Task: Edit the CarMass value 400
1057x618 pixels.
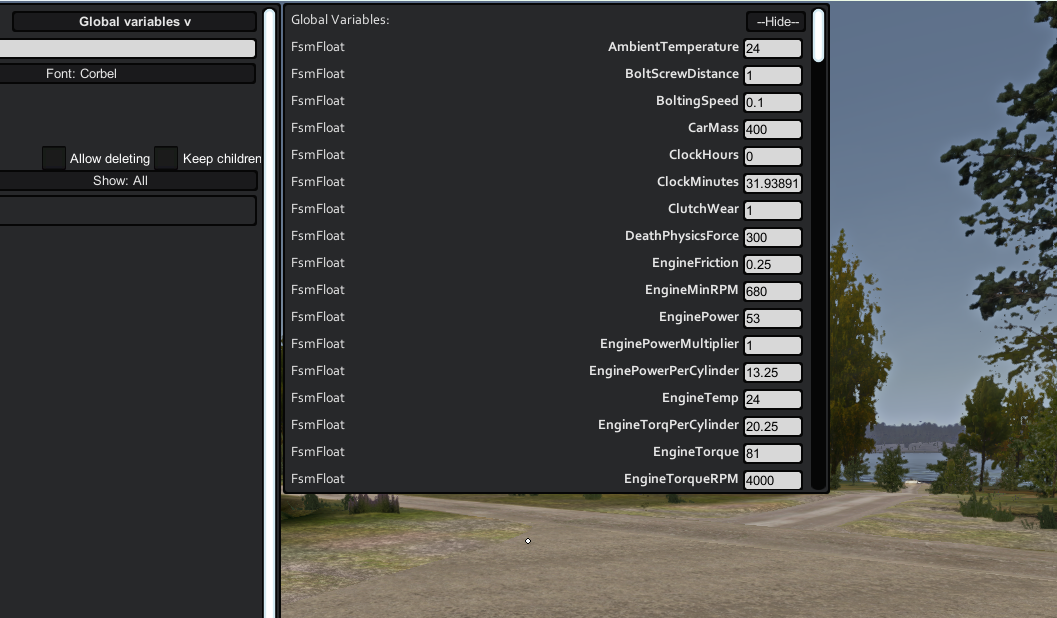Action: pos(773,129)
